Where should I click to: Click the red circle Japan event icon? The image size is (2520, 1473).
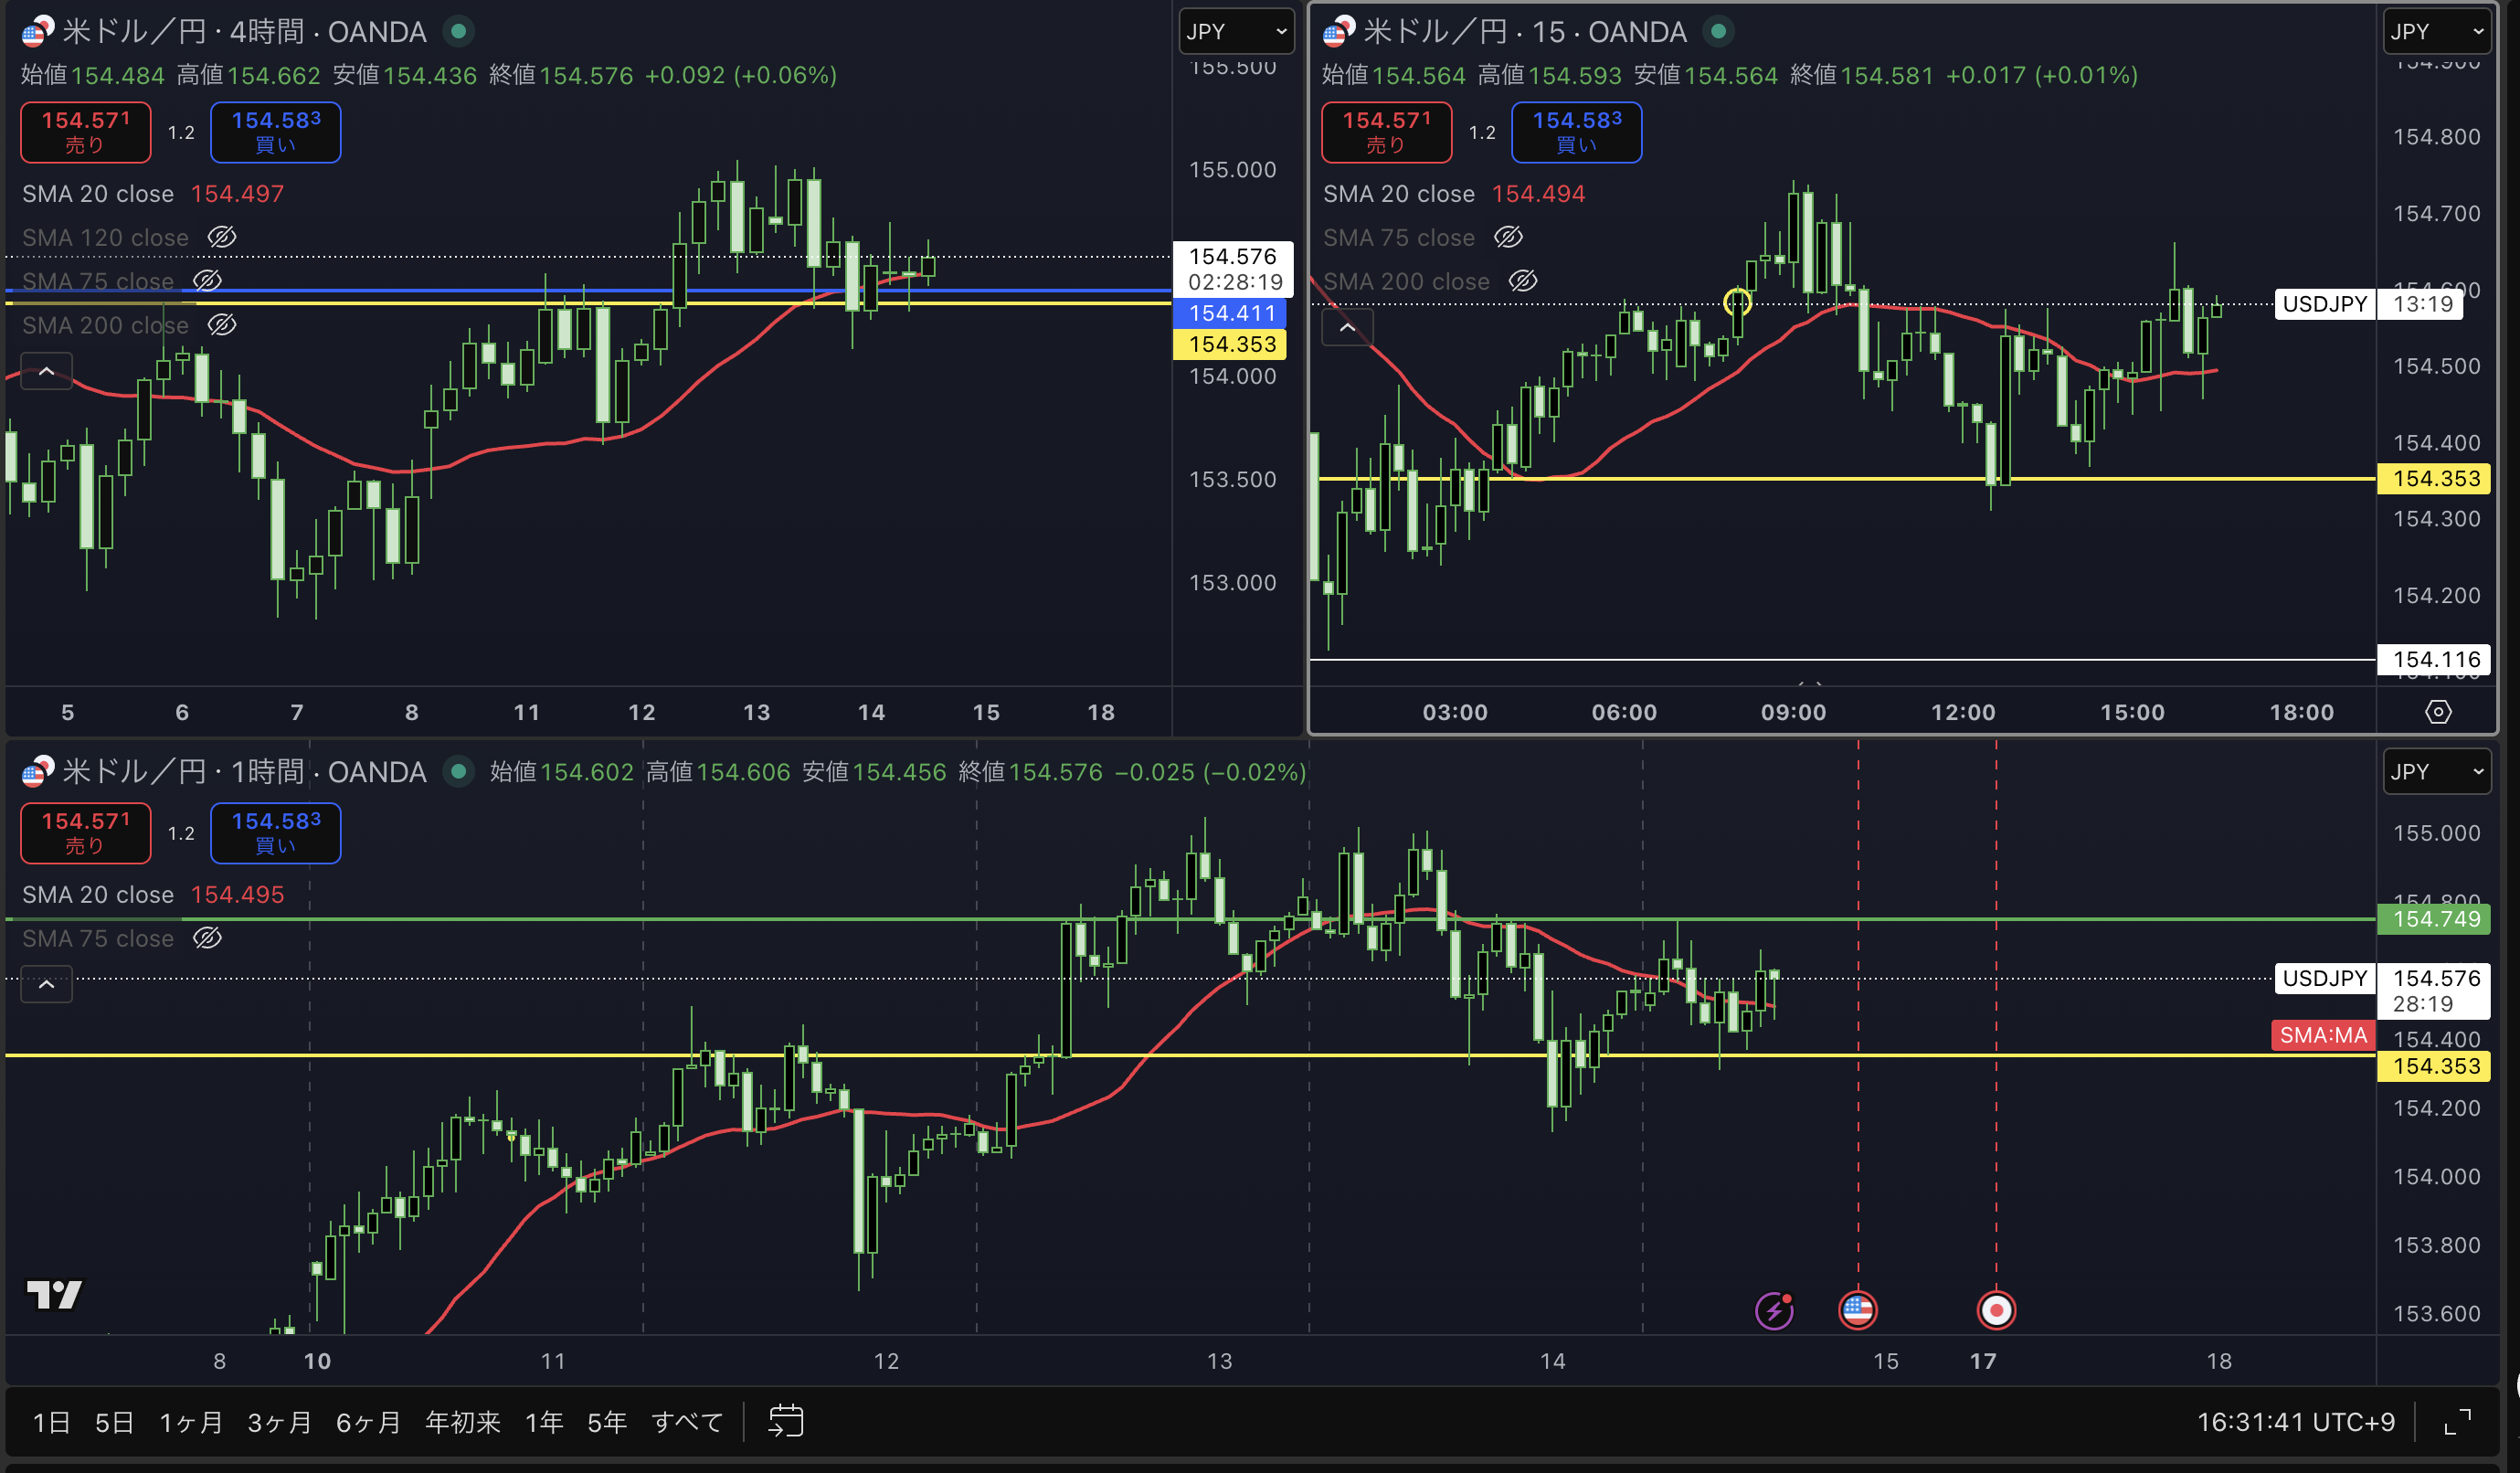pyautogui.click(x=1996, y=1310)
